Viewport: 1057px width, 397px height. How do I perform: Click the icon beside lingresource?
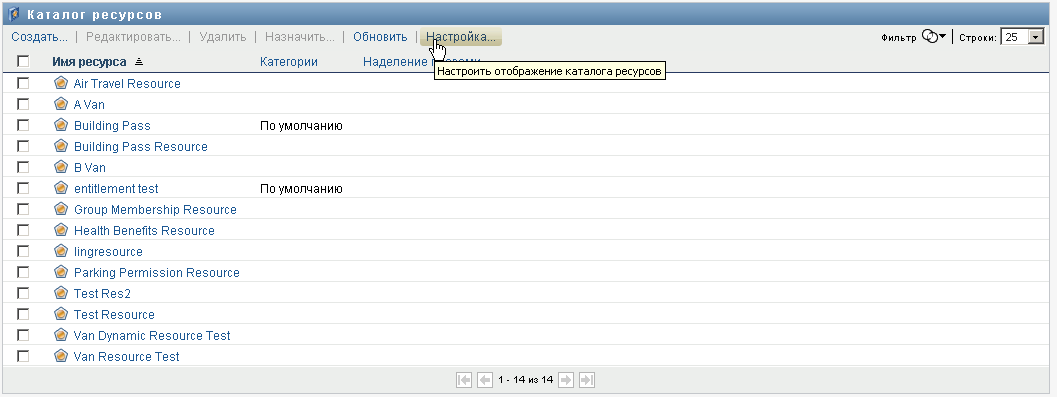[61, 251]
